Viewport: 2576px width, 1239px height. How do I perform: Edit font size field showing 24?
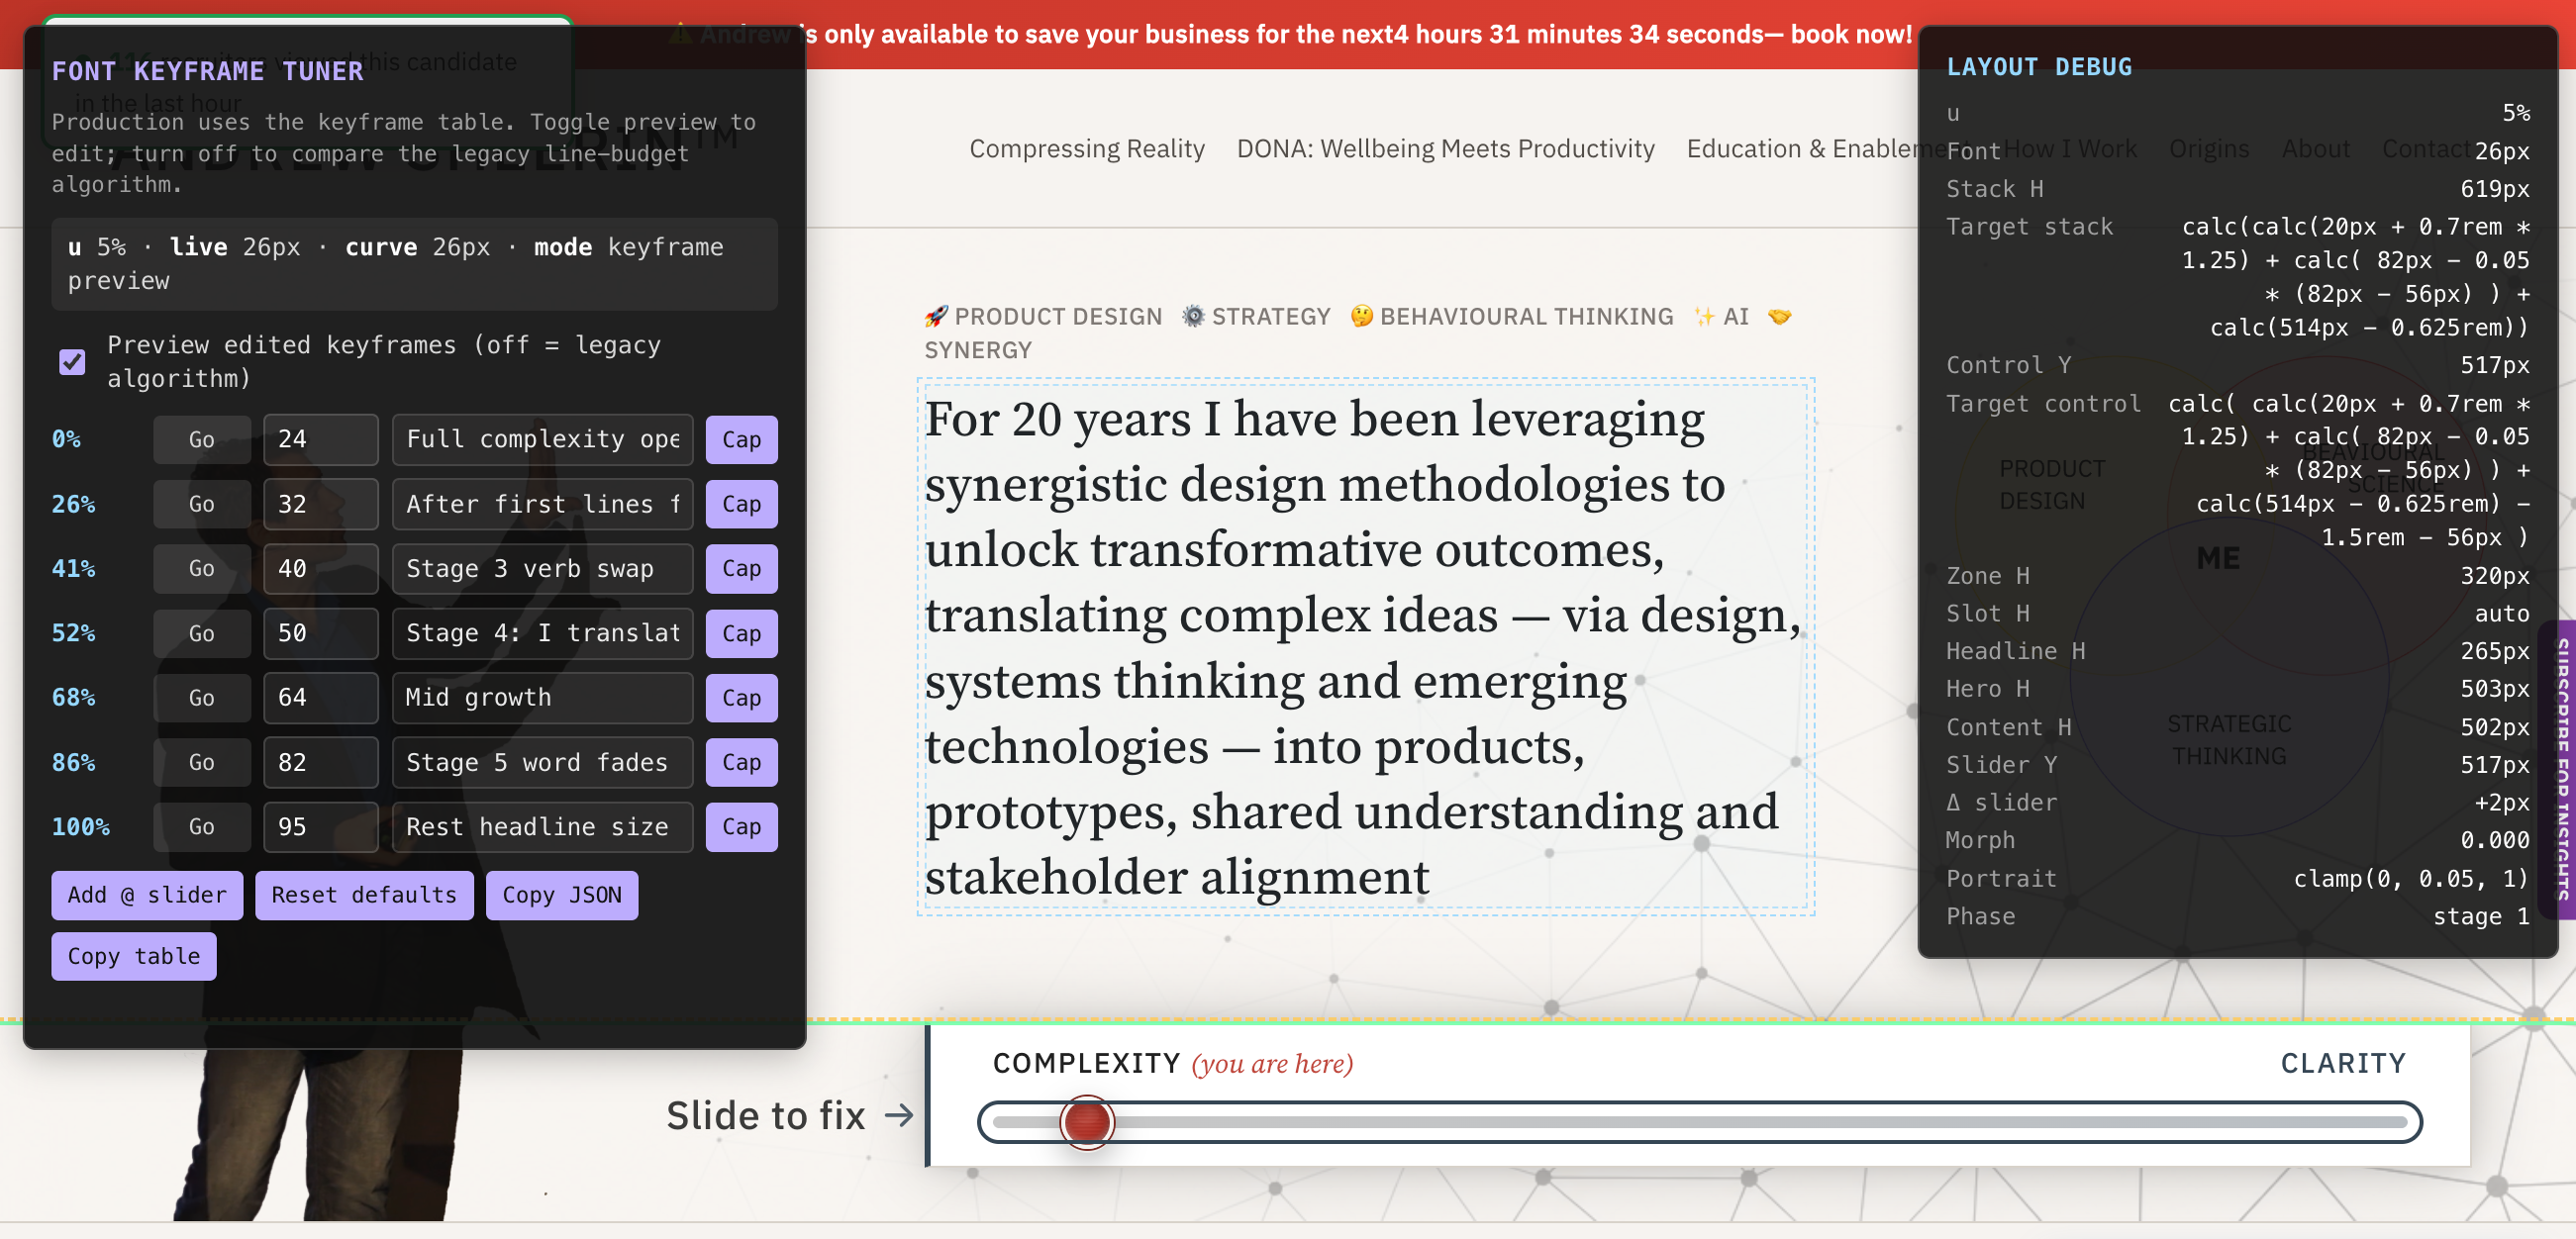pyautogui.click(x=321, y=439)
